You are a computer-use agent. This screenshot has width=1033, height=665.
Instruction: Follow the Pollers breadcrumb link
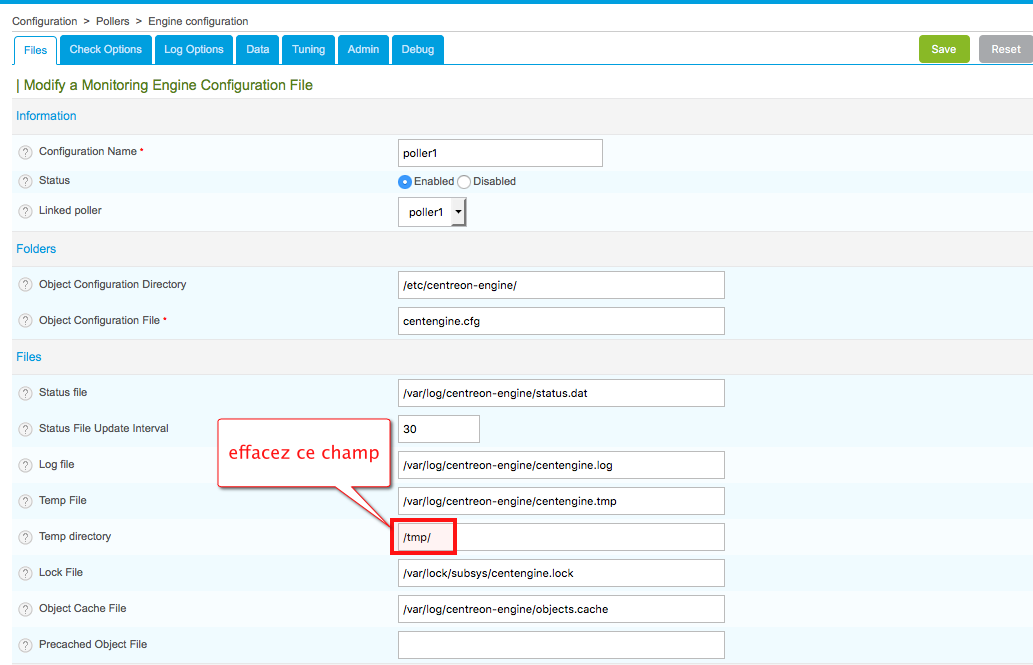(x=113, y=21)
